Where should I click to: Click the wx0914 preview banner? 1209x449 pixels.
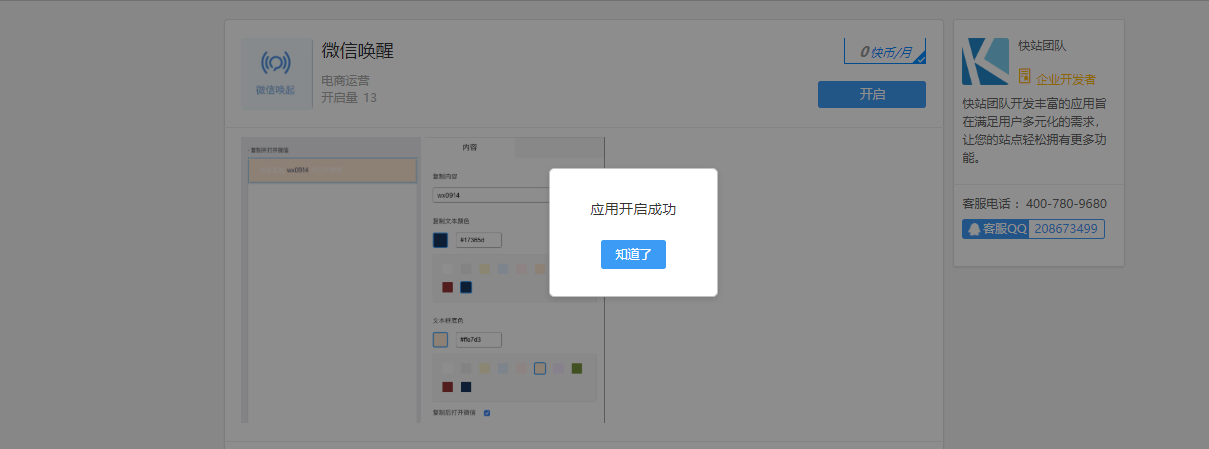pyautogui.click(x=332, y=170)
